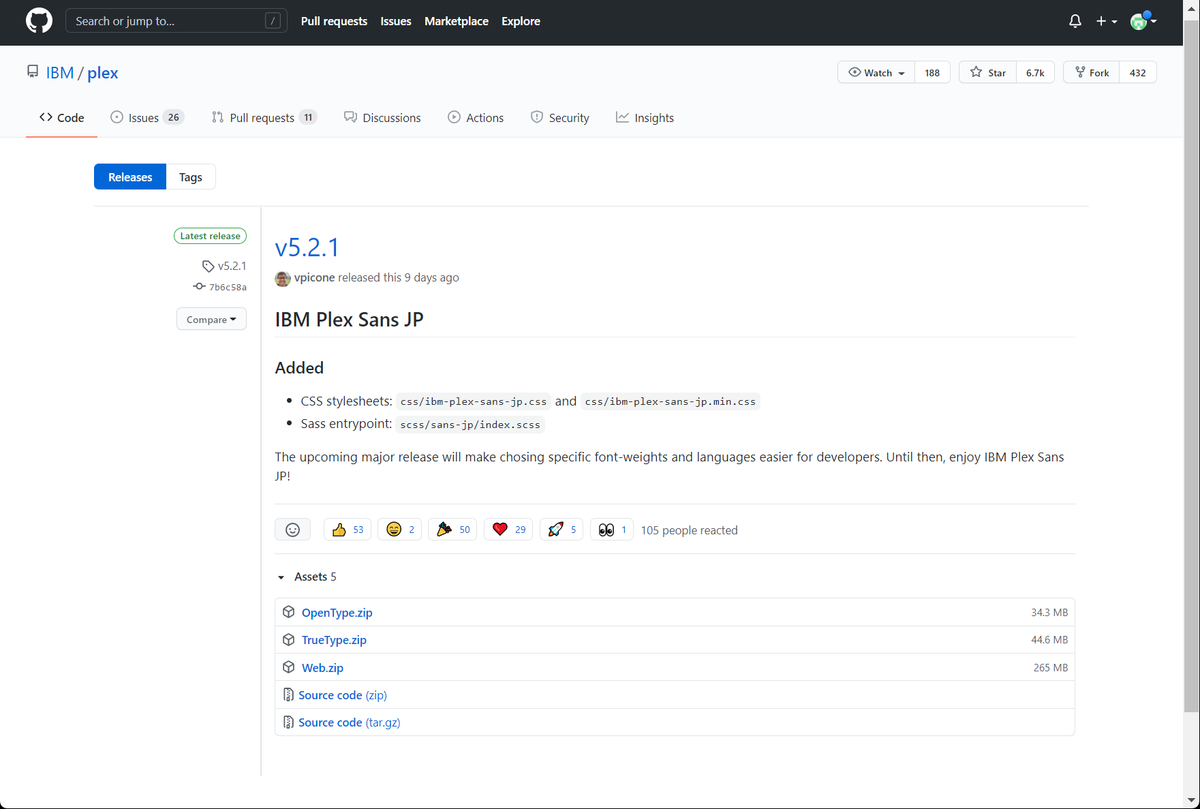Open the IBM organization link
Viewport: 1200px width, 809px height.
(60, 73)
